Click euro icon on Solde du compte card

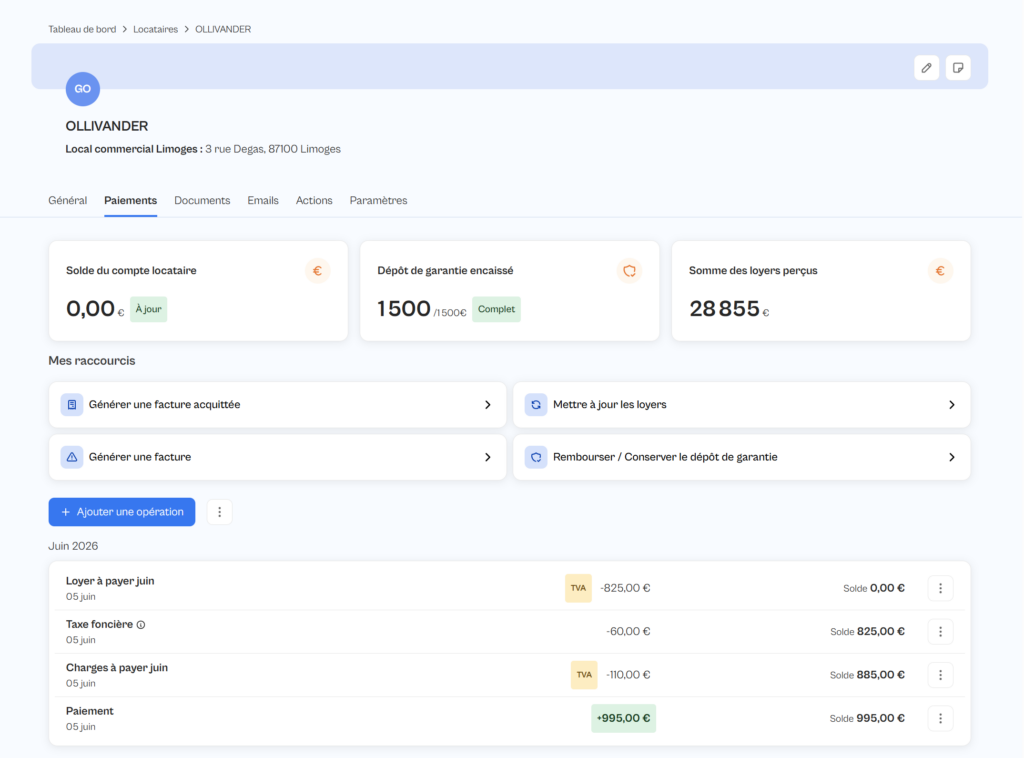[317, 270]
